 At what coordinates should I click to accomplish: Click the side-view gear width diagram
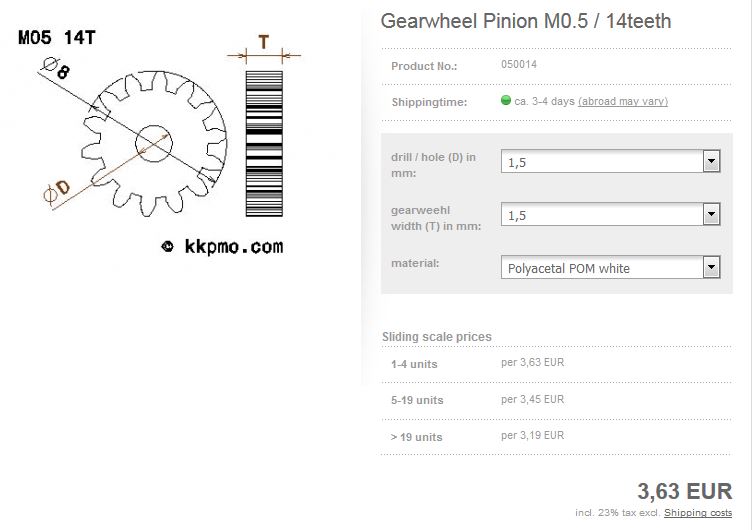(264, 143)
